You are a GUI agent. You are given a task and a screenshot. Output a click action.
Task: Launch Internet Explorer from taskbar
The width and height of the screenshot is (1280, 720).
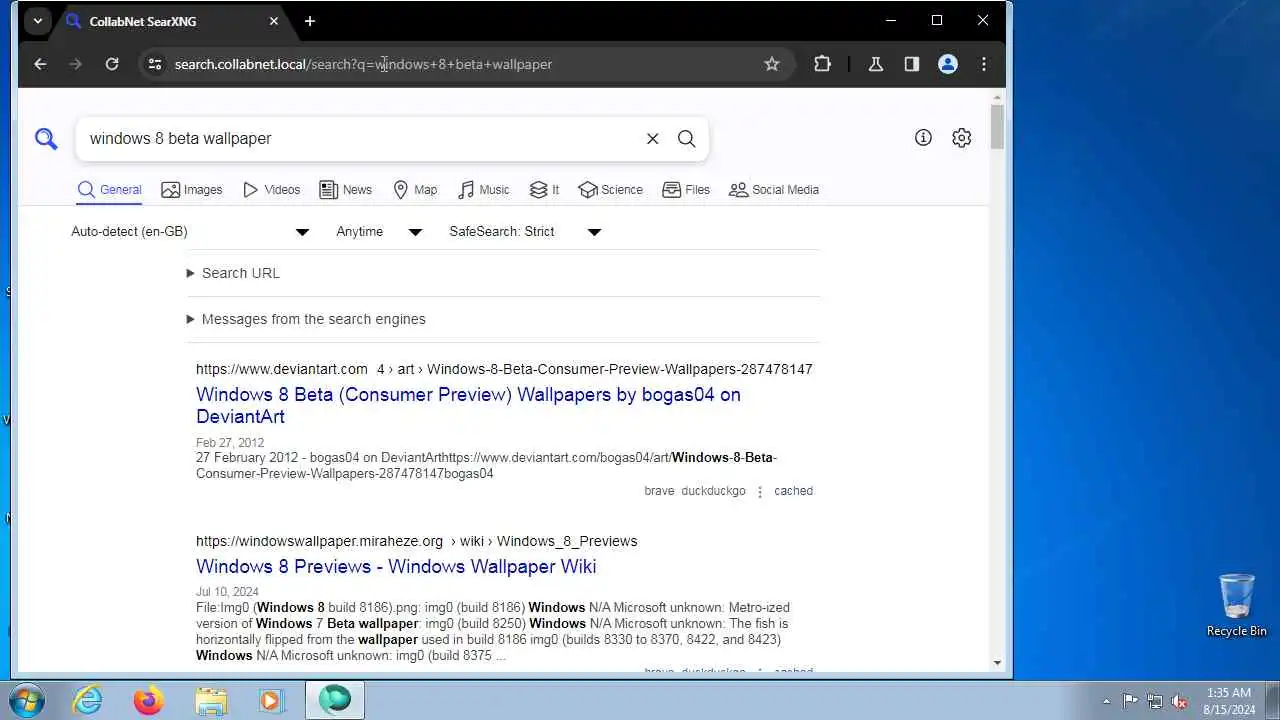pyautogui.click(x=88, y=700)
